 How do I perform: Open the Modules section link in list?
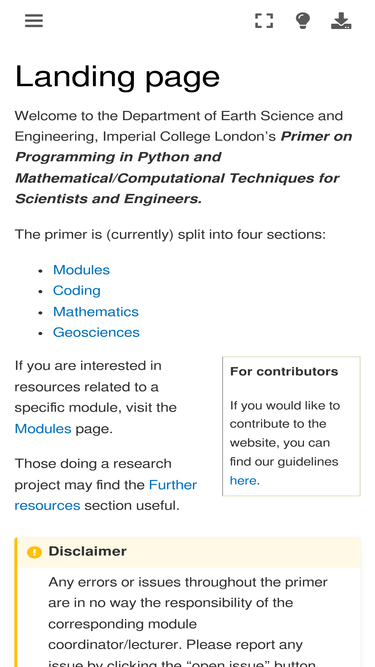[81, 270]
